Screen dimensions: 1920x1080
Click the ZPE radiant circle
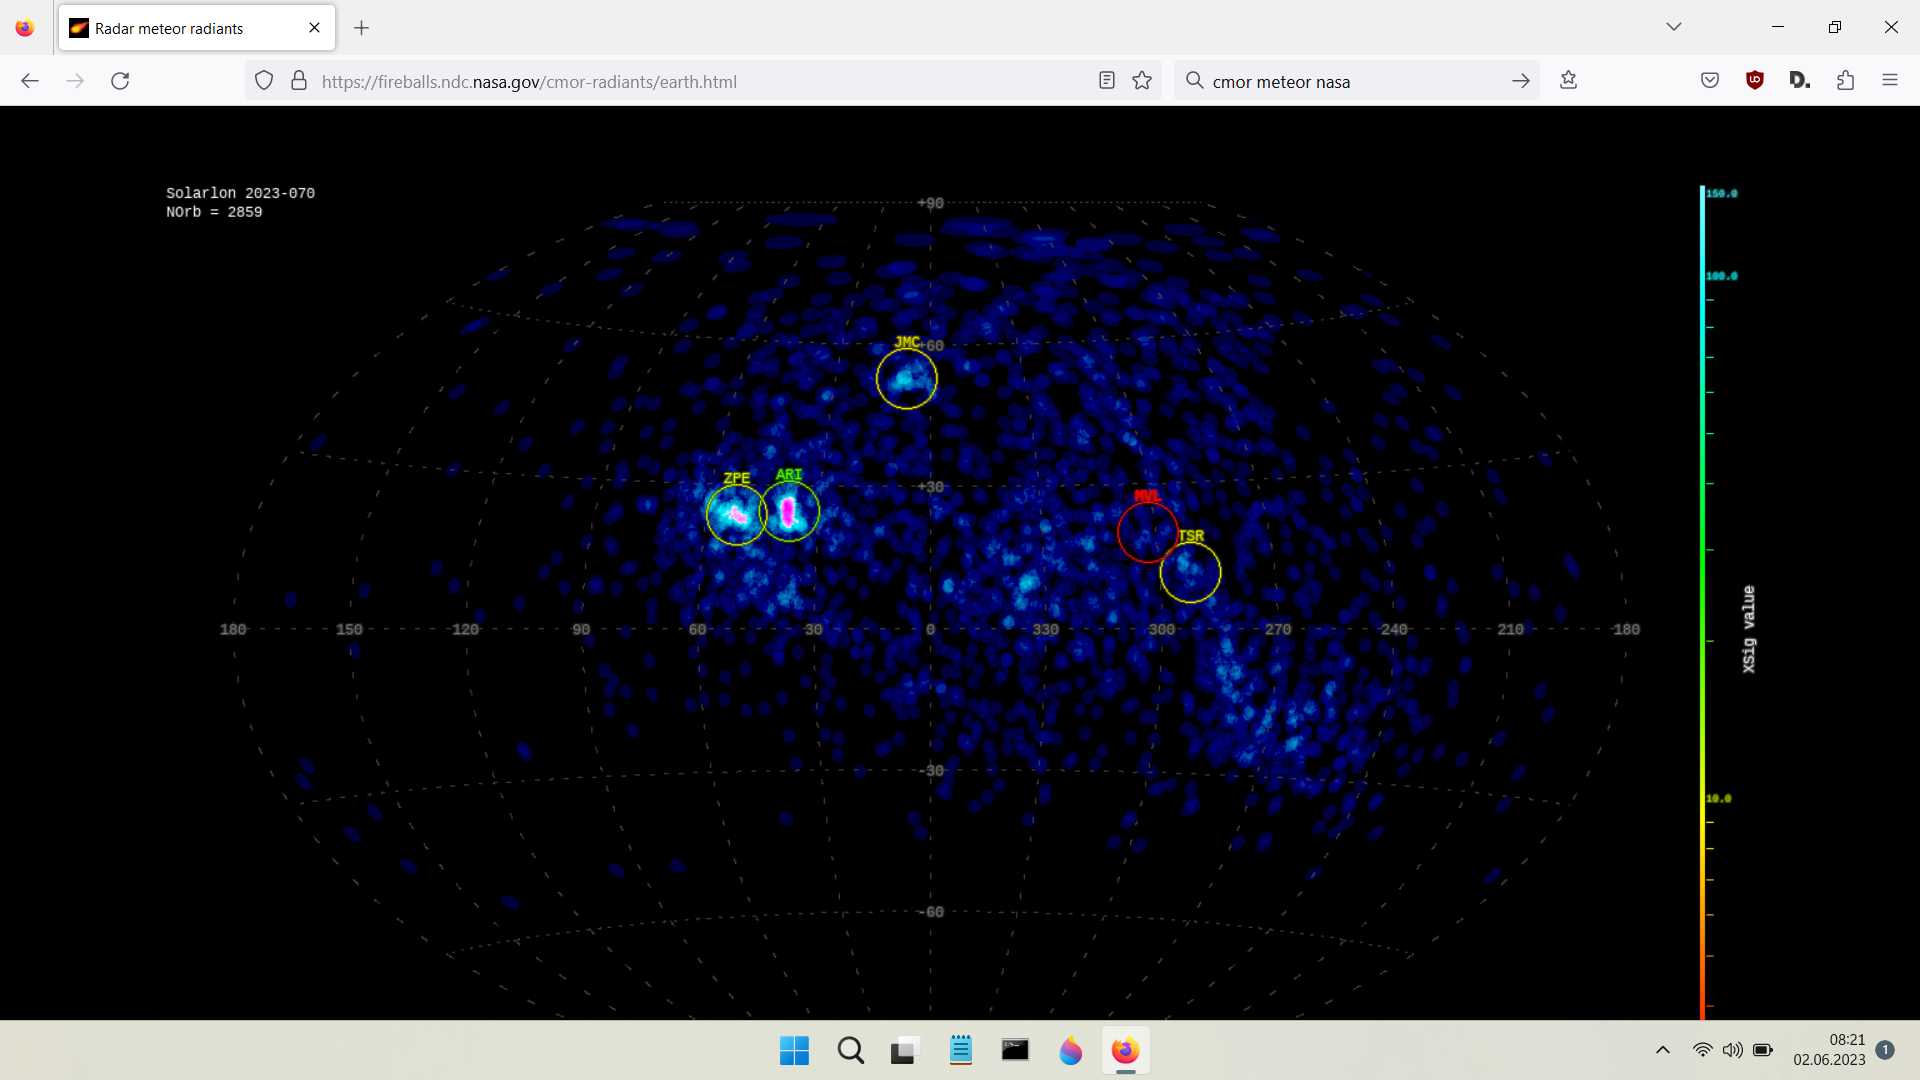pos(736,515)
